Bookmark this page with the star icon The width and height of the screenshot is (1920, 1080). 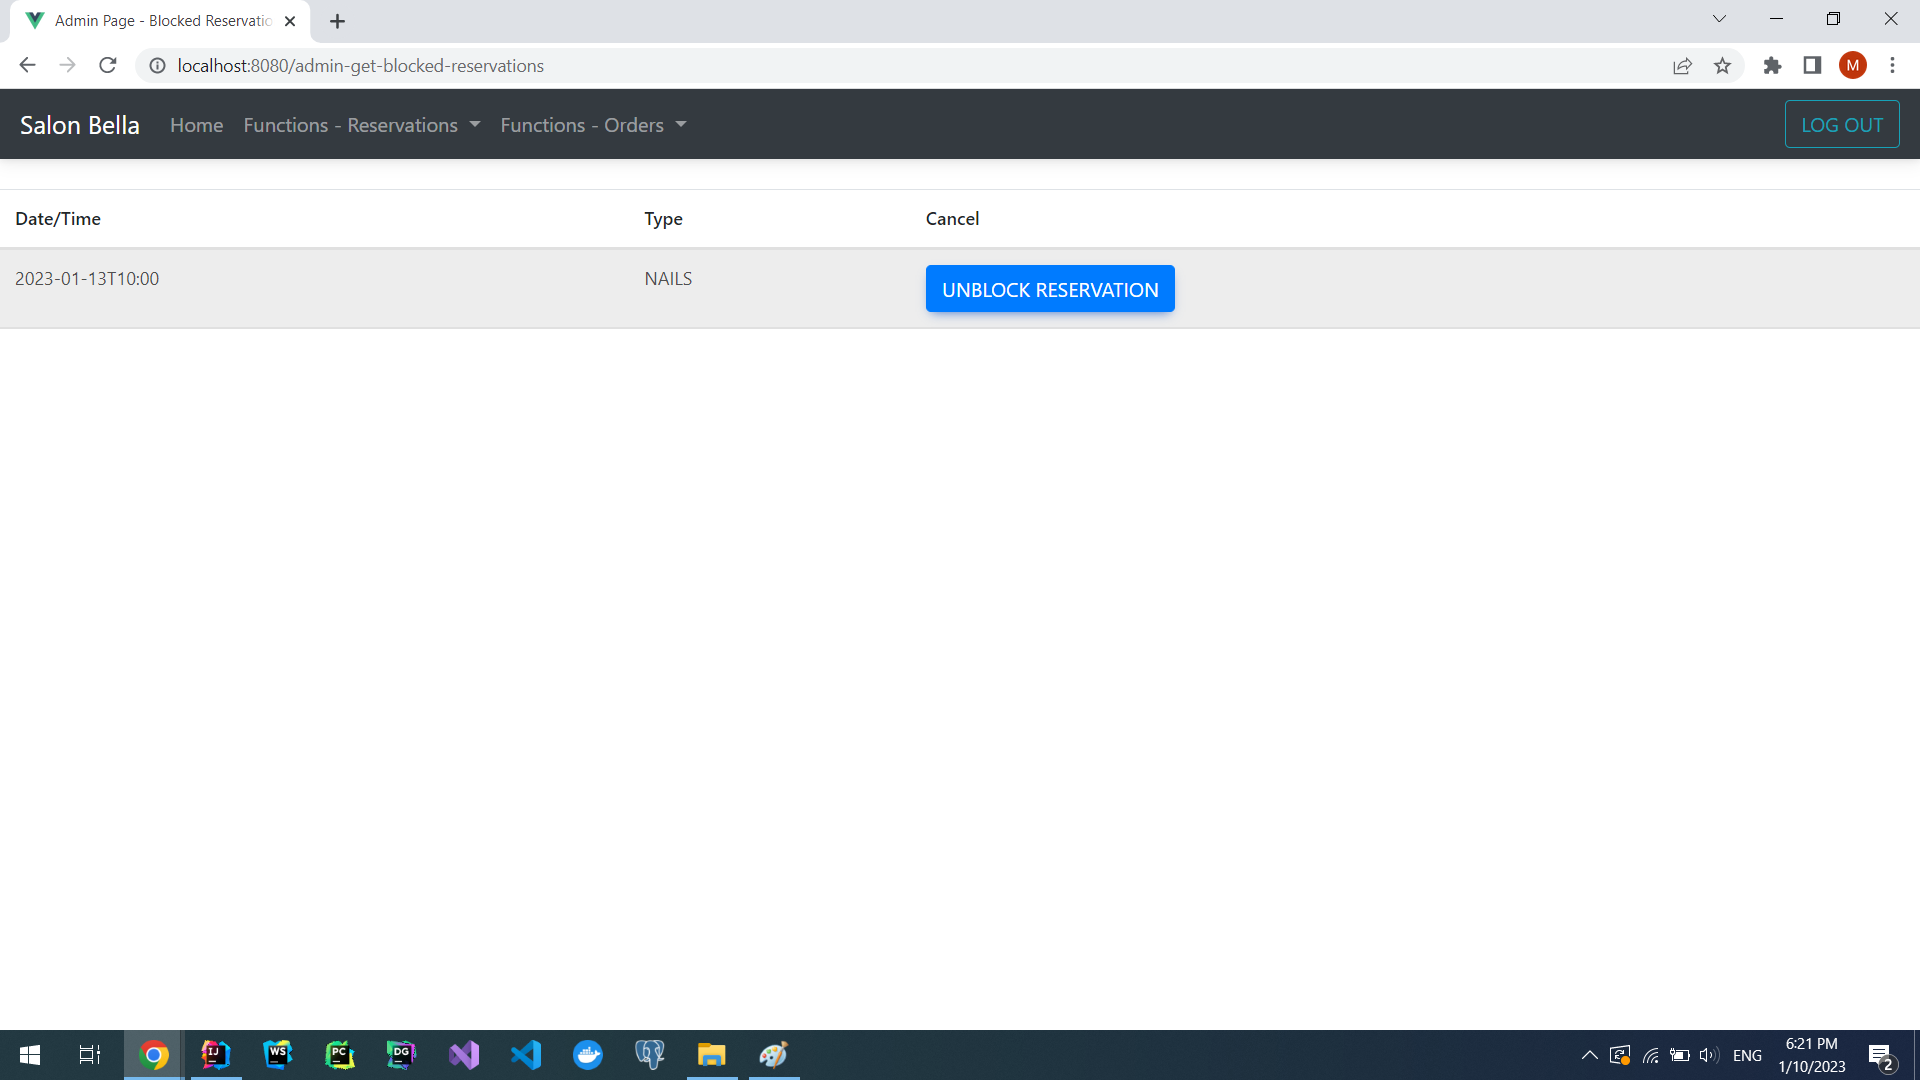1722,66
